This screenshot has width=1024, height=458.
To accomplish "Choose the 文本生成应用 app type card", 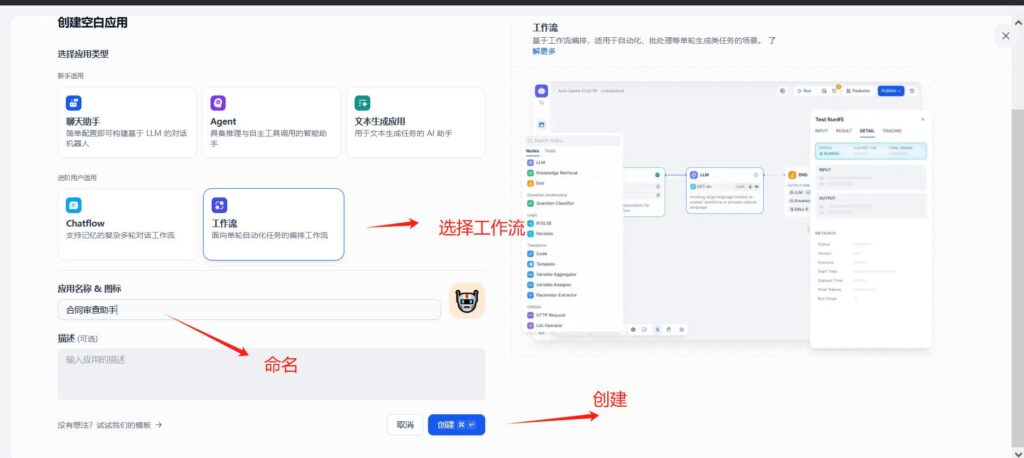I will 415,122.
